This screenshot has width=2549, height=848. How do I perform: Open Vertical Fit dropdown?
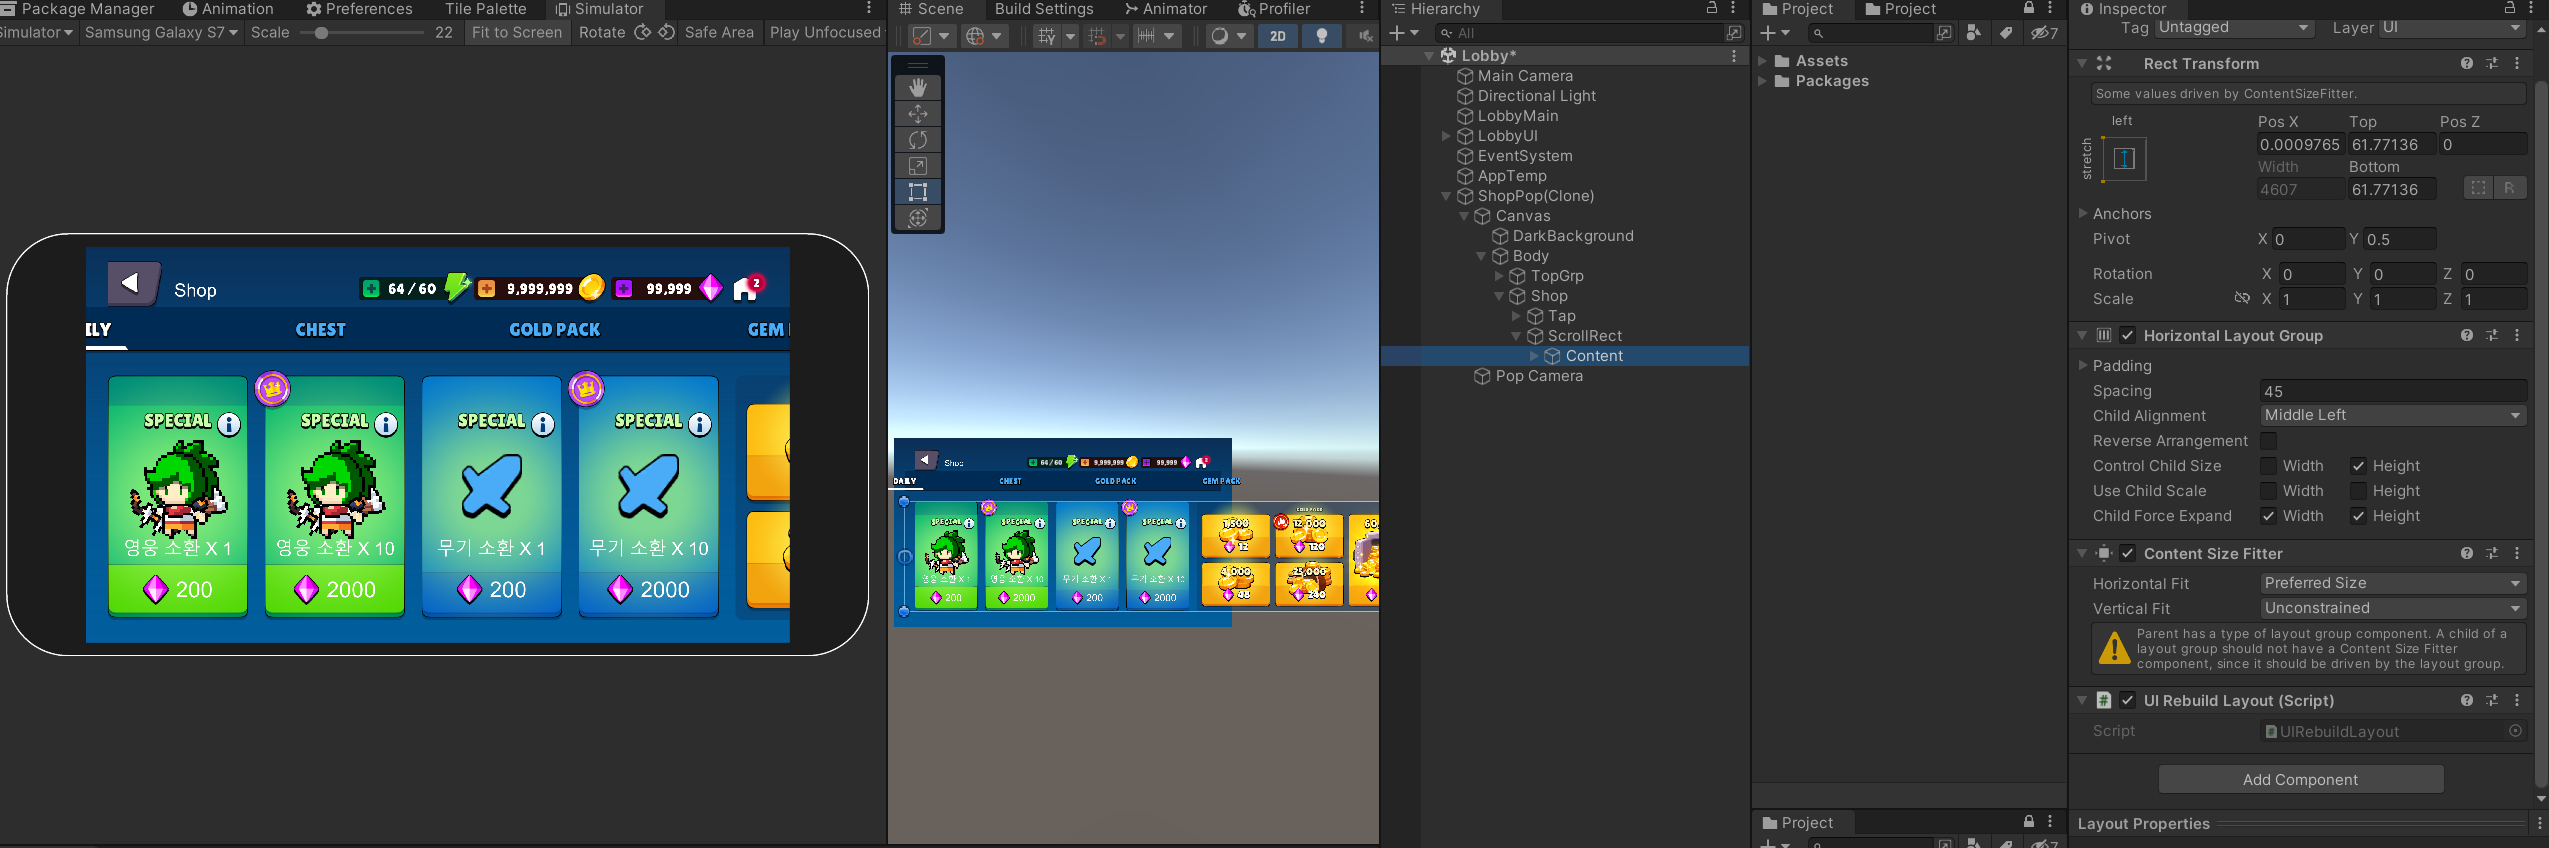coord(2393,608)
